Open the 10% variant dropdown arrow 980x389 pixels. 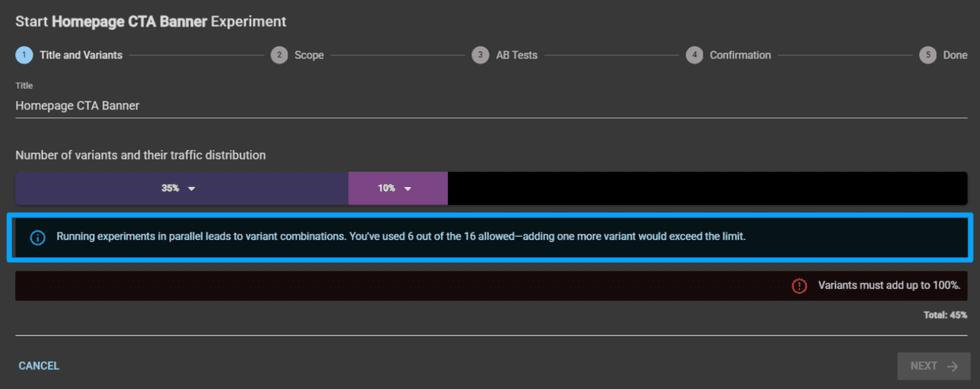408,189
